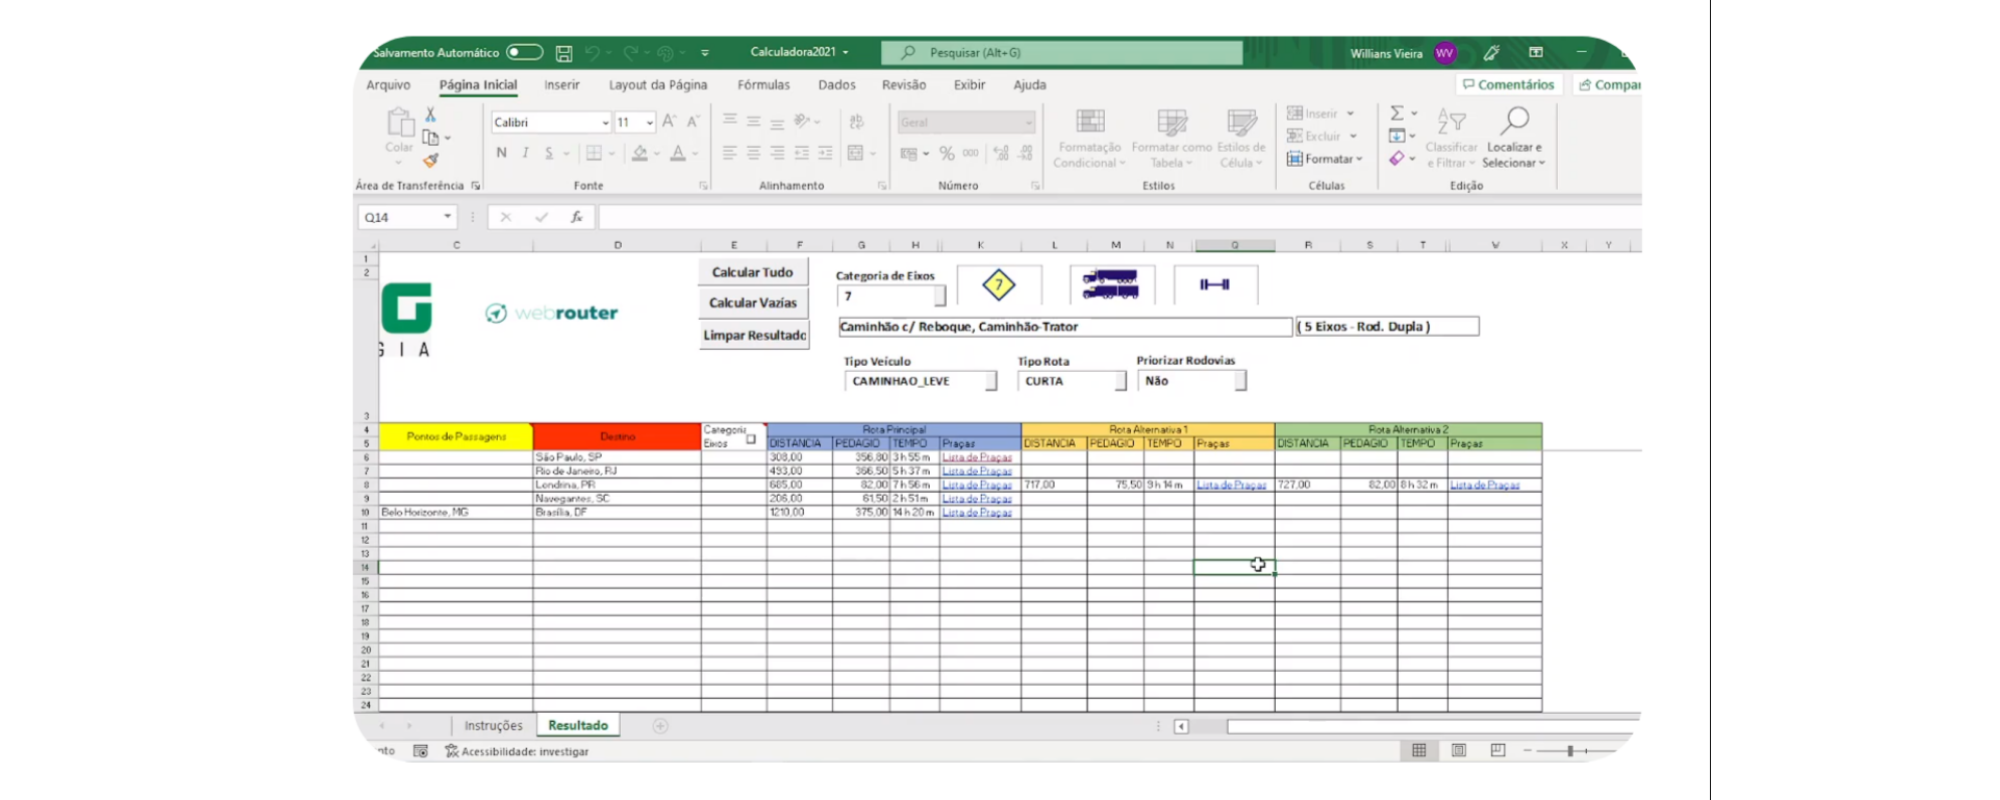Viewport: 2000px width, 800px height.
Task: Click the Colar paste button
Action: (400, 134)
